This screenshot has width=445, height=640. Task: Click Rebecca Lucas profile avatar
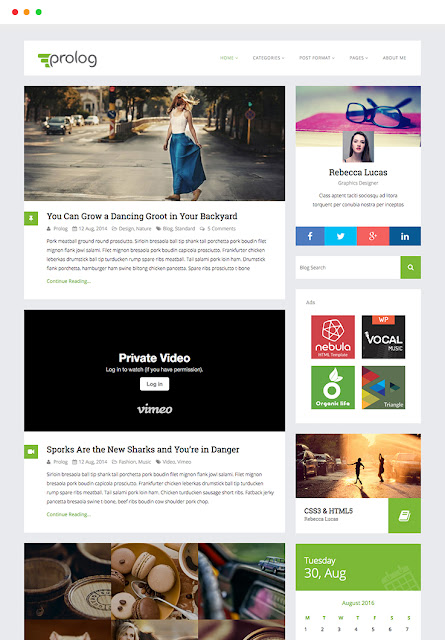point(358,147)
